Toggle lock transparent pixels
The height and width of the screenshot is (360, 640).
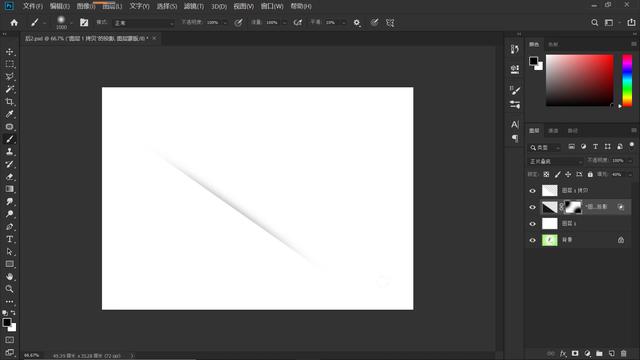coord(546,174)
